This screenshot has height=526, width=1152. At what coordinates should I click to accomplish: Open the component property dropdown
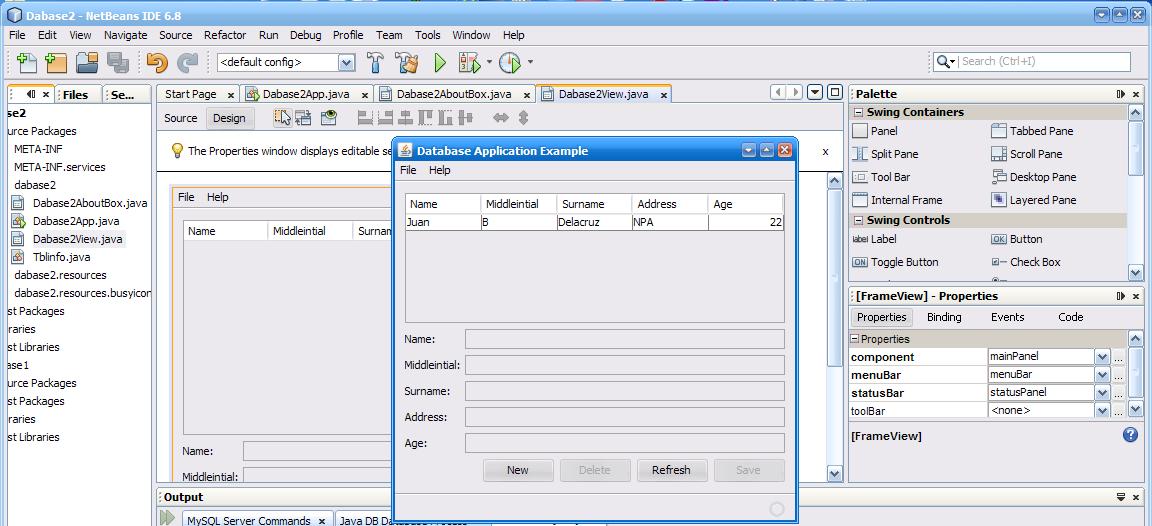click(1101, 357)
